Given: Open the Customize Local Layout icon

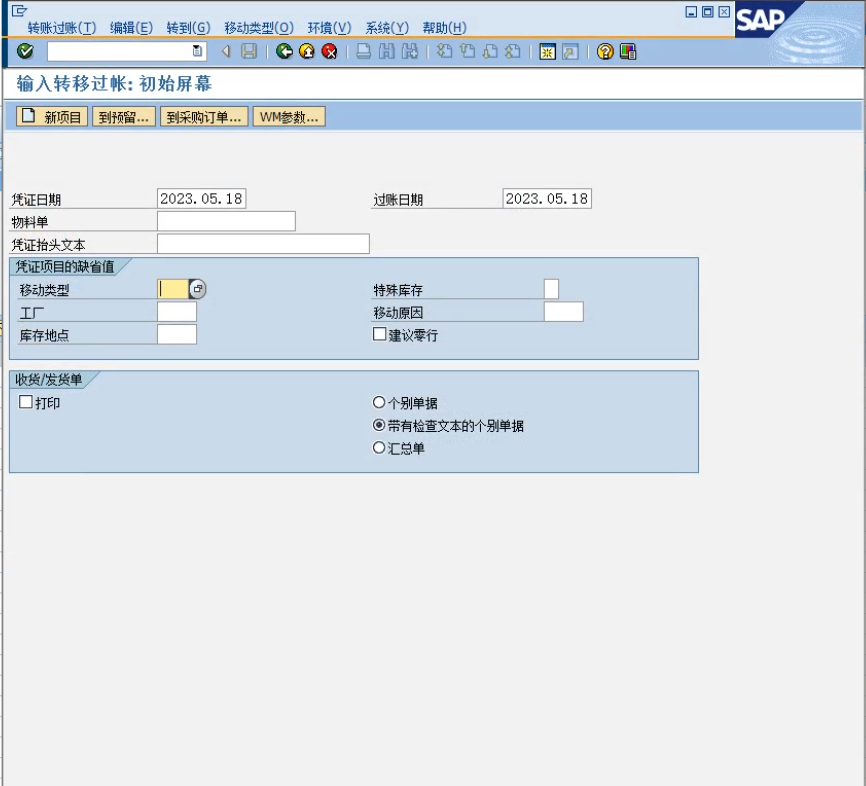Looking at the screenshot, I should [x=628, y=51].
